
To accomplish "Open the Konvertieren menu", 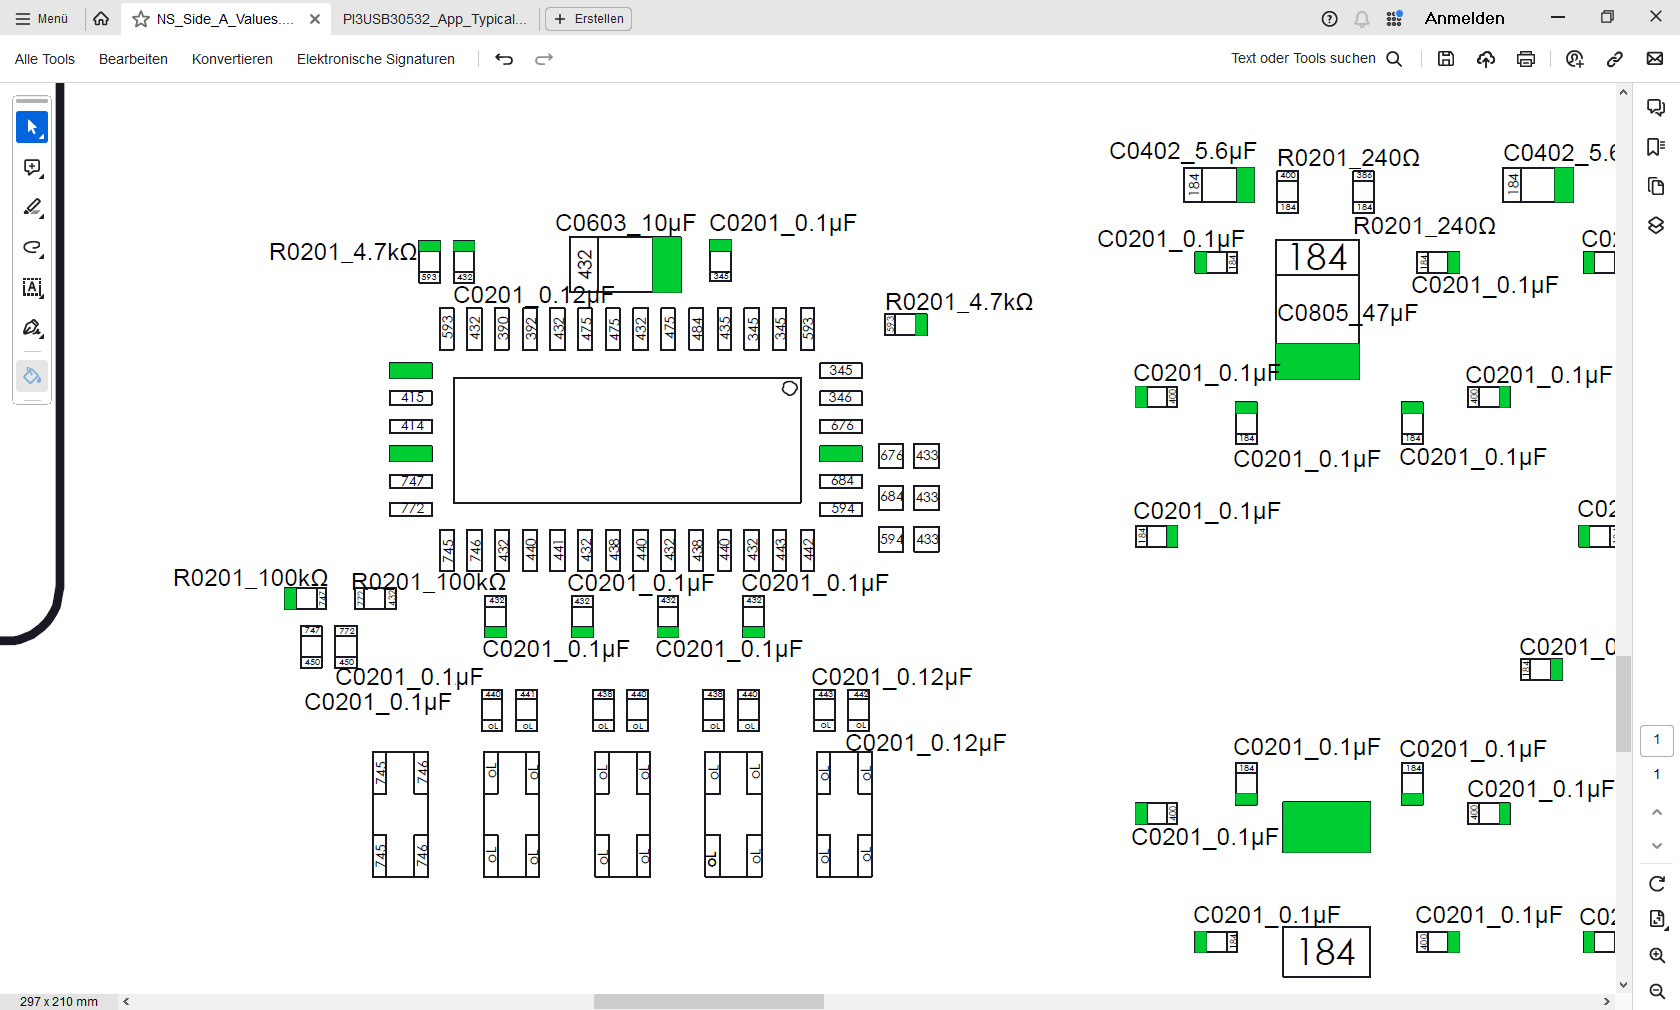I will point(232,59).
